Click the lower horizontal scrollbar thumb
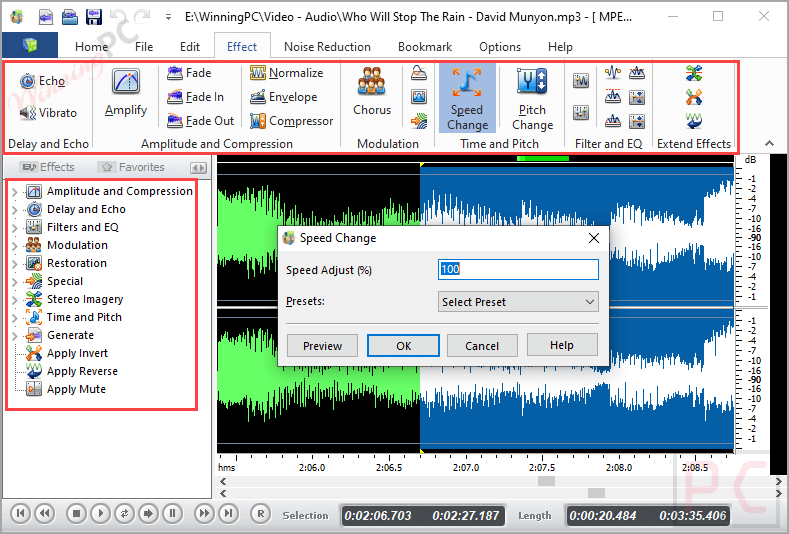The height and width of the screenshot is (534, 789). coord(596,493)
